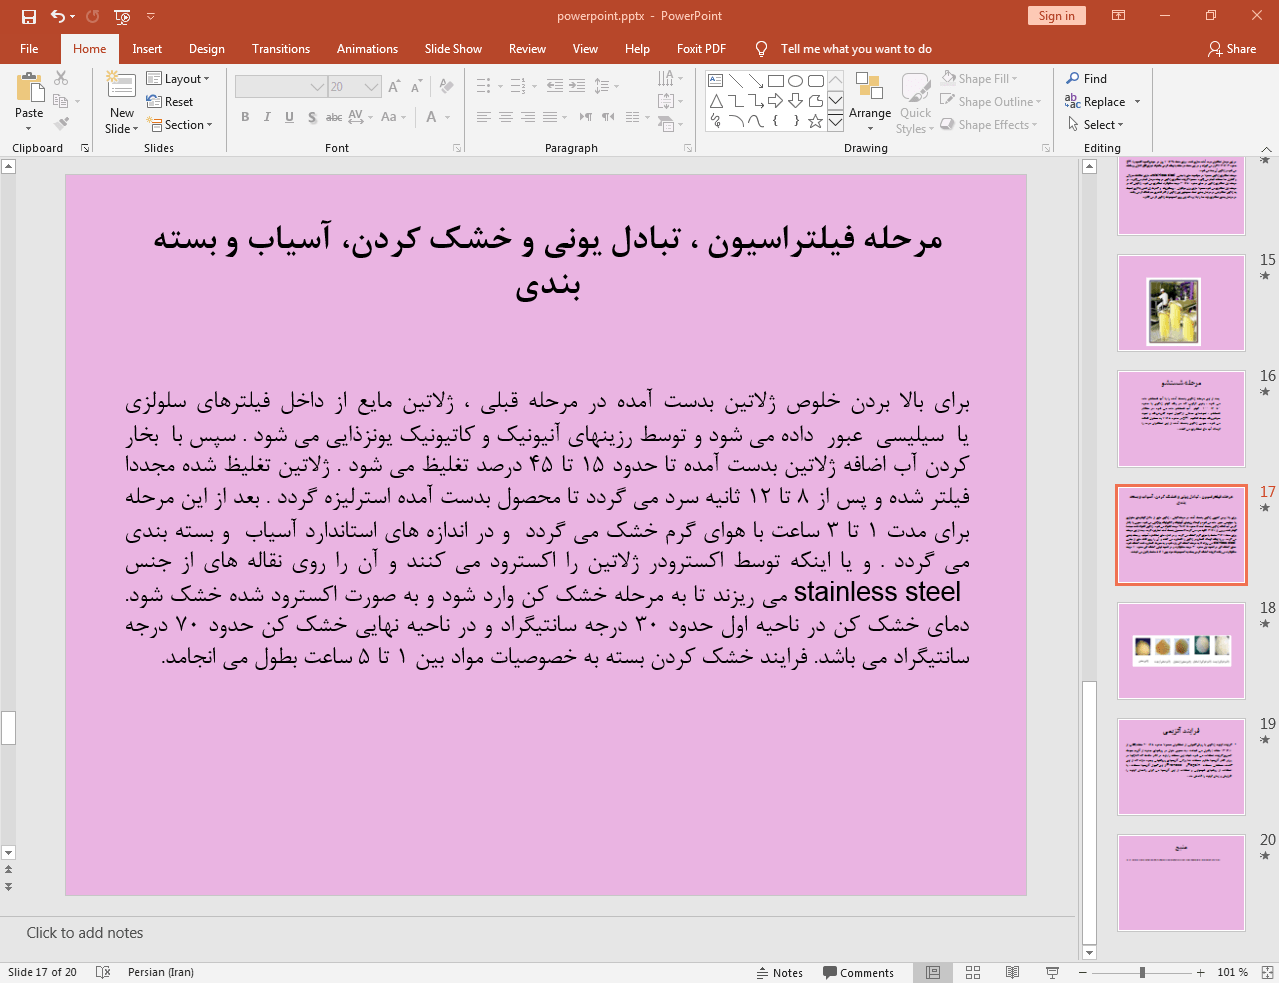
Task: Expand the shapes gallery More arrow
Action: [x=835, y=122]
